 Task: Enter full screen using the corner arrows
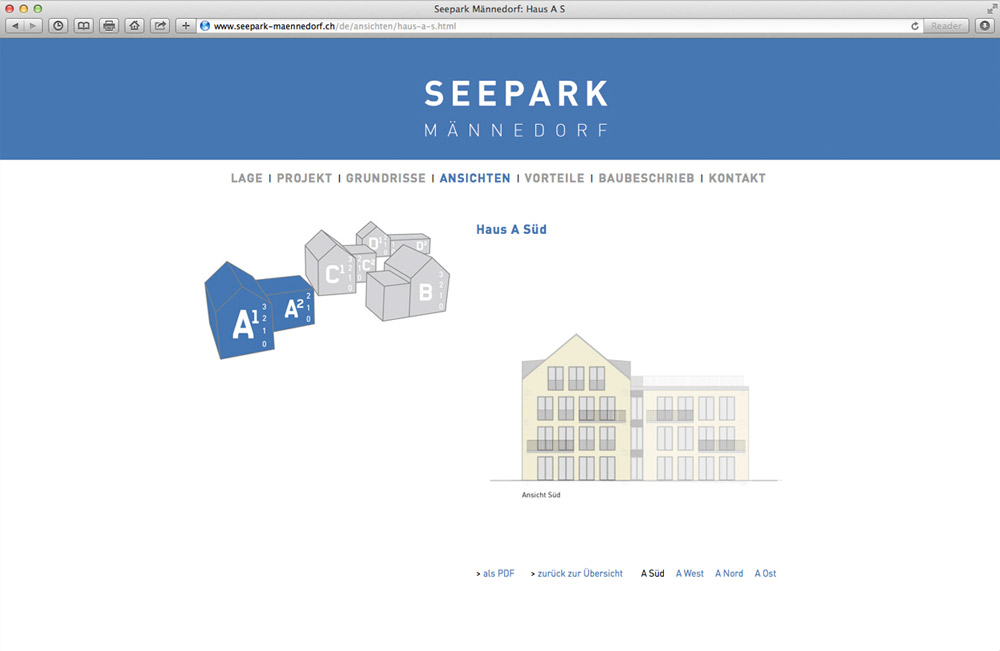pyautogui.click(x=990, y=8)
